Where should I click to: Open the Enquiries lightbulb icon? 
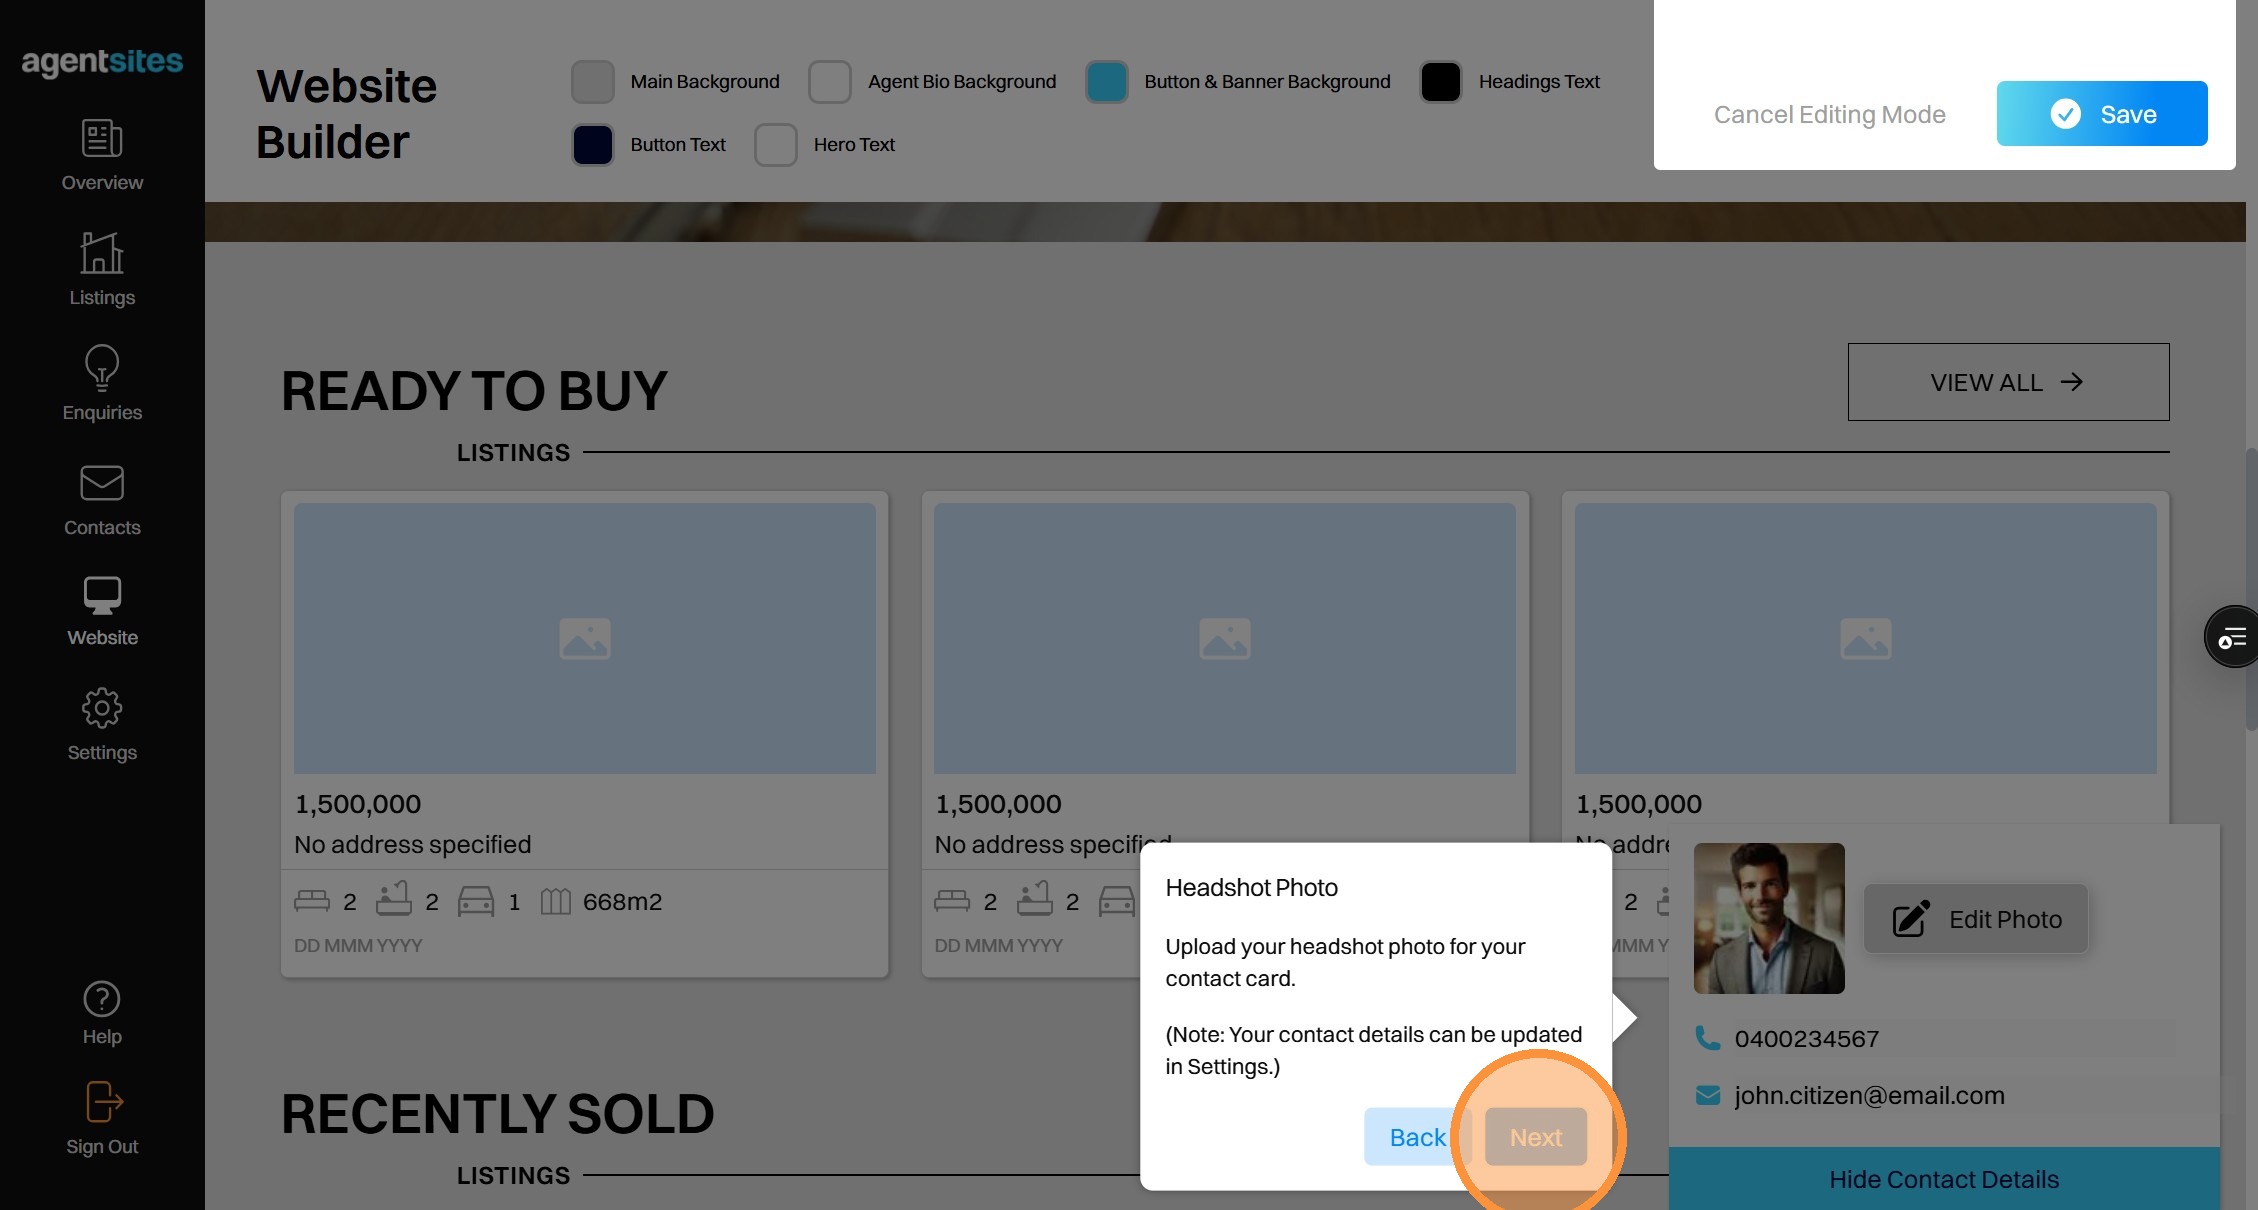[102, 369]
